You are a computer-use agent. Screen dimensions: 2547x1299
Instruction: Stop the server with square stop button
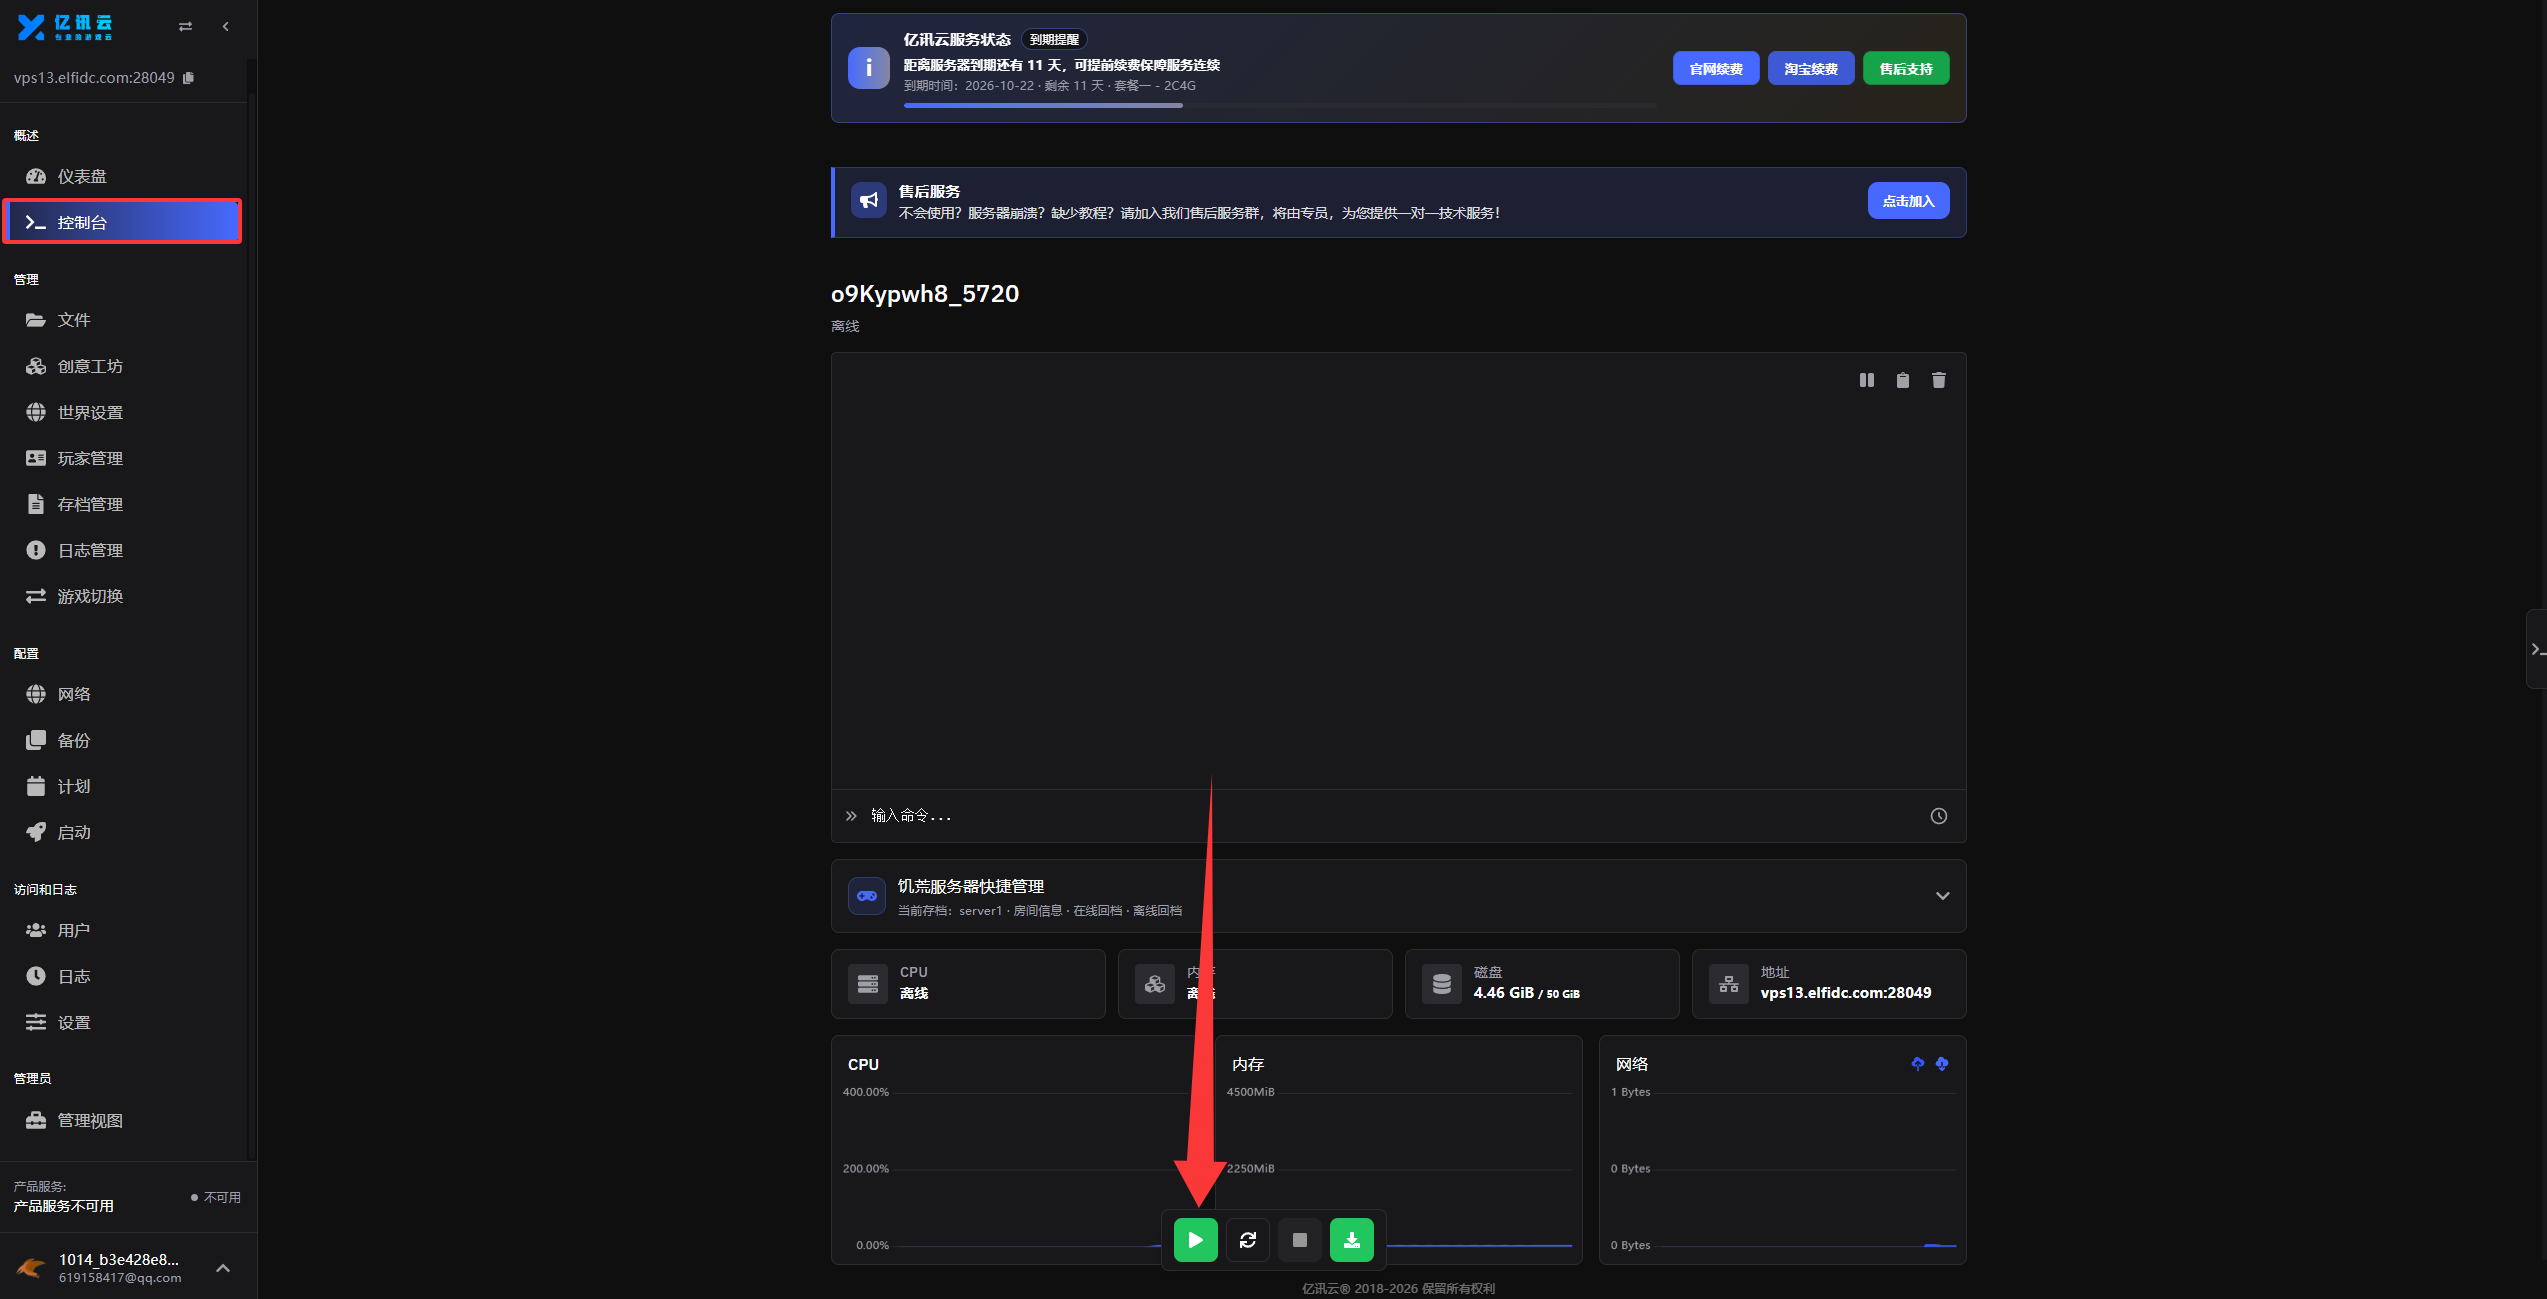coord(1299,1240)
